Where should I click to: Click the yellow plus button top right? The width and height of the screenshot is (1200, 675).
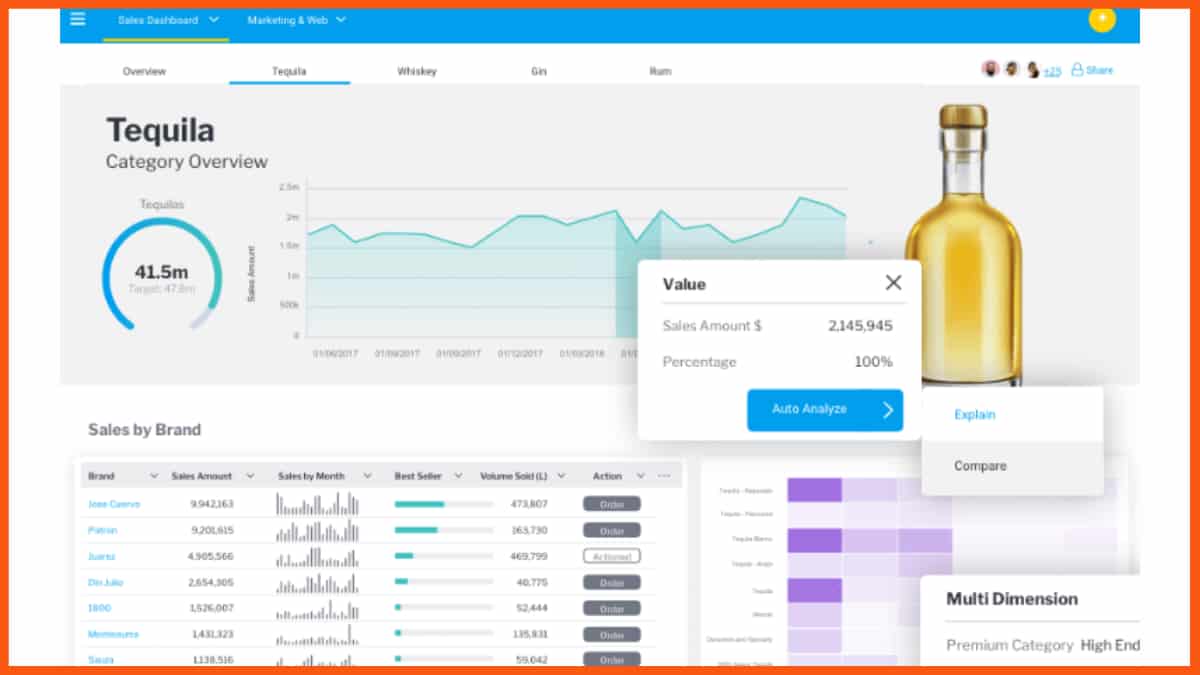[x=1102, y=19]
